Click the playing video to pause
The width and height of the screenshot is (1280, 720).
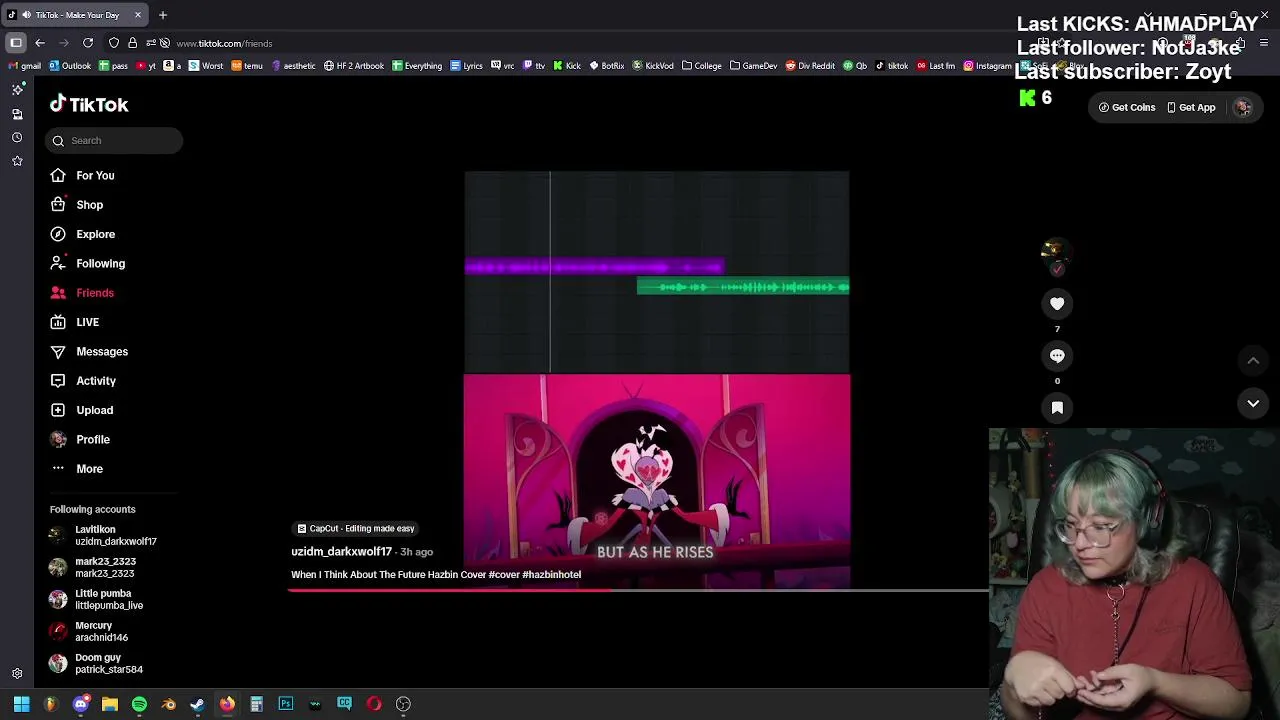click(x=657, y=380)
